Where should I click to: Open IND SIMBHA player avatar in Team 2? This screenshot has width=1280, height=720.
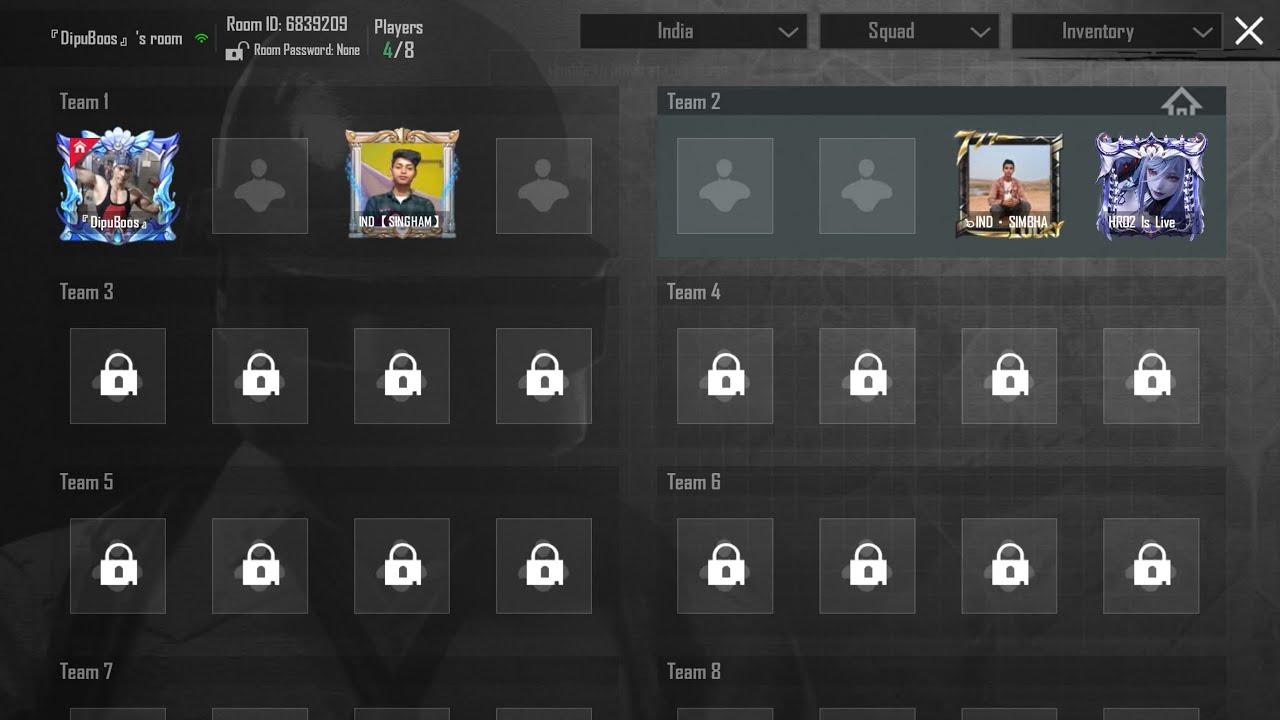tap(1008, 185)
